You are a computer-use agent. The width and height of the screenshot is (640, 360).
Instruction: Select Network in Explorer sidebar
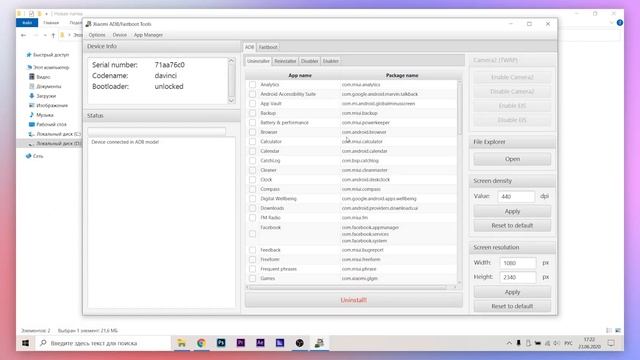click(35, 156)
